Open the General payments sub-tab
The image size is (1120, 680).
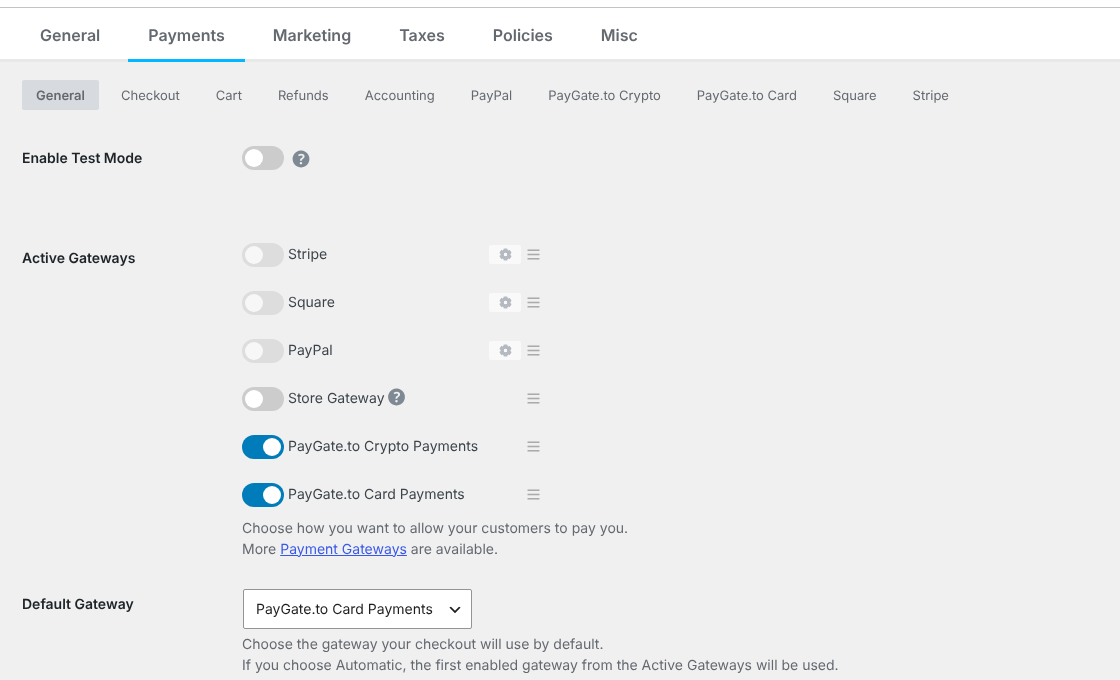60,95
